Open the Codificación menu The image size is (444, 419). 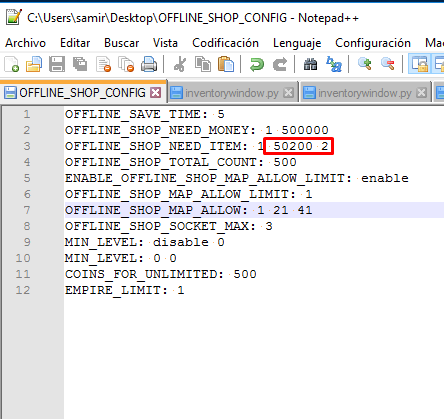[225, 43]
